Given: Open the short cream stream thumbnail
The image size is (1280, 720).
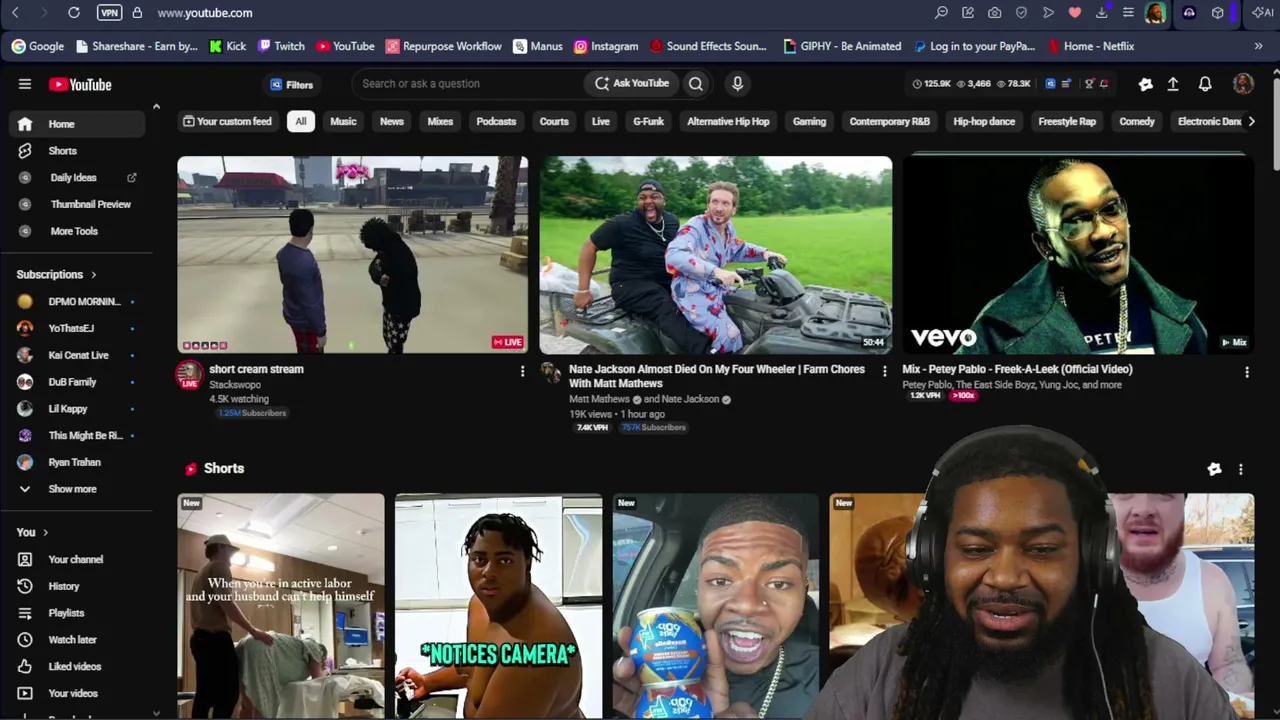Looking at the screenshot, I should (x=353, y=255).
